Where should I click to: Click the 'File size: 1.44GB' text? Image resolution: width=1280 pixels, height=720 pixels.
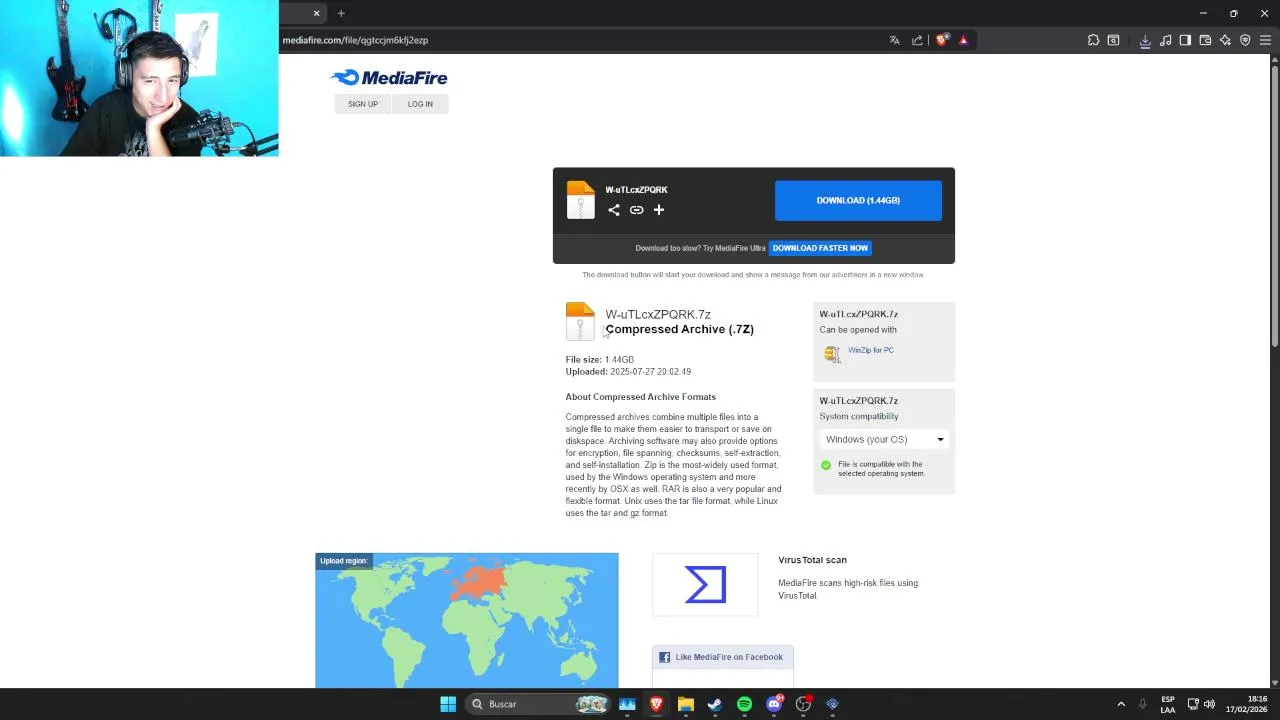[x=600, y=359]
